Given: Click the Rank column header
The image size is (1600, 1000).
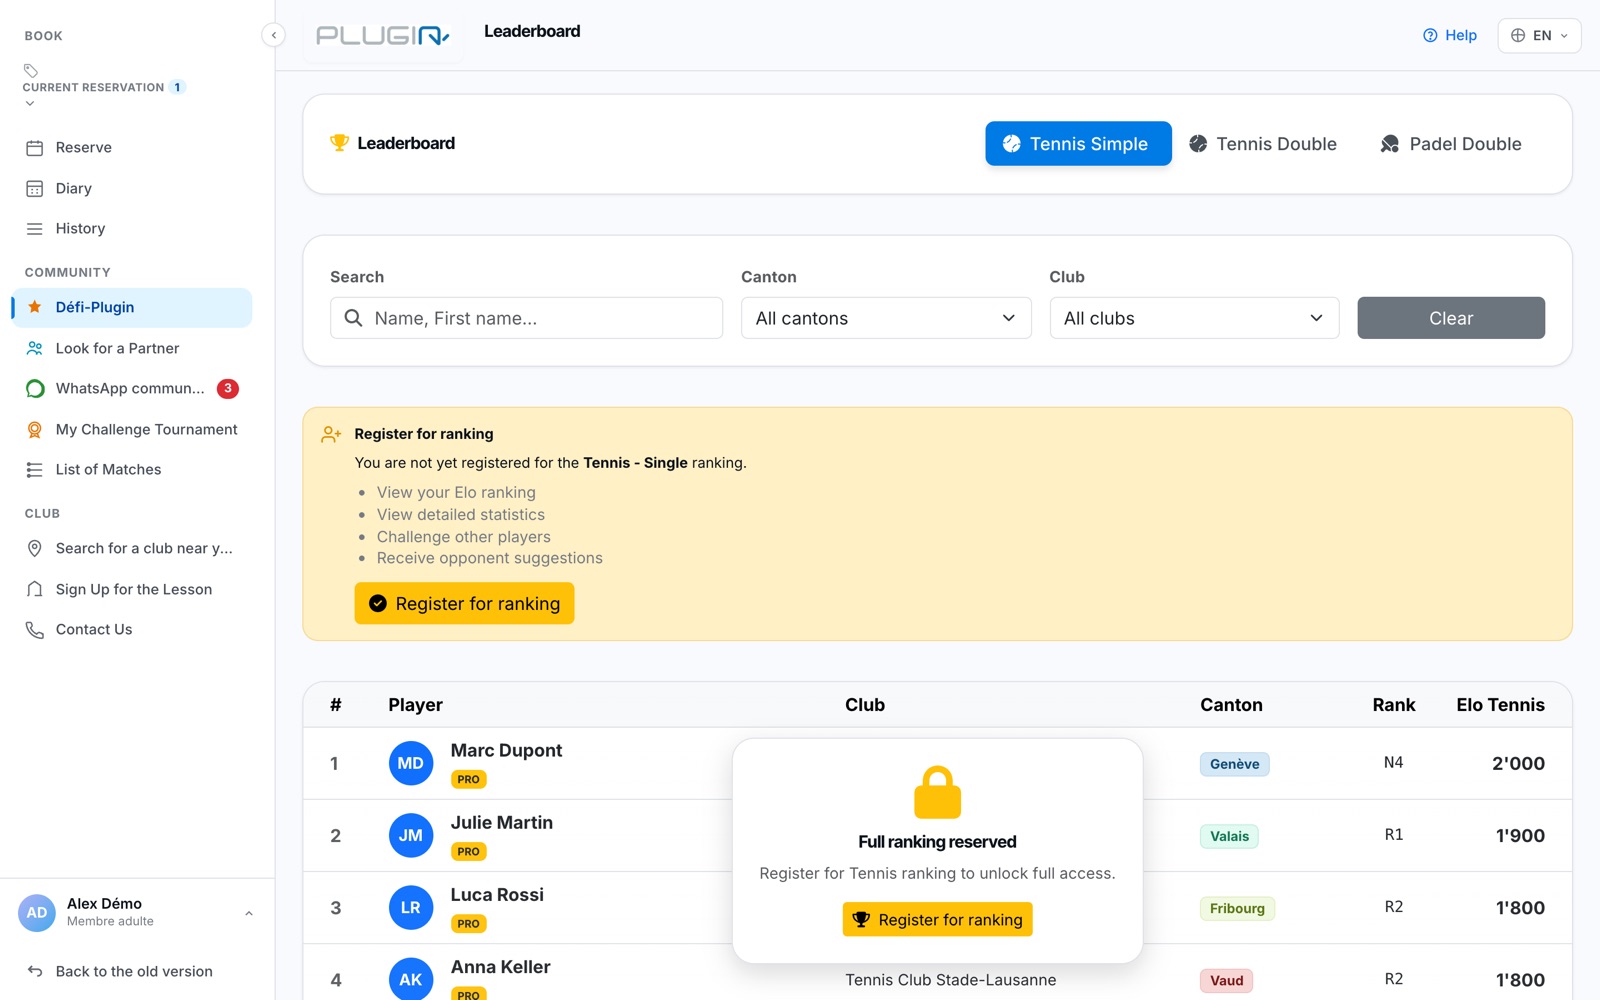Looking at the screenshot, I should tap(1393, 705).
